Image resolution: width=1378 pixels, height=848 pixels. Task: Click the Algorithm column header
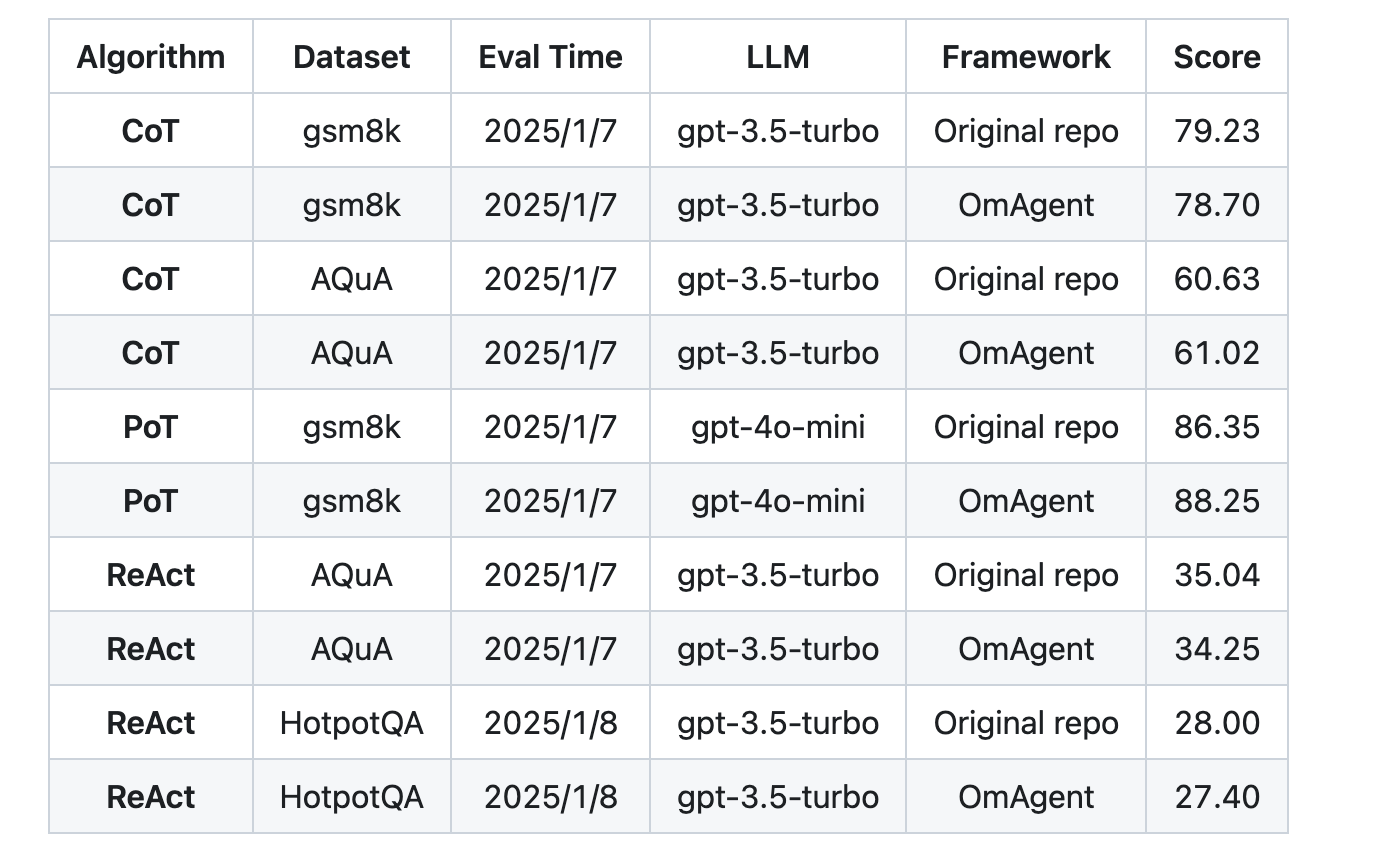pos(151,57)
